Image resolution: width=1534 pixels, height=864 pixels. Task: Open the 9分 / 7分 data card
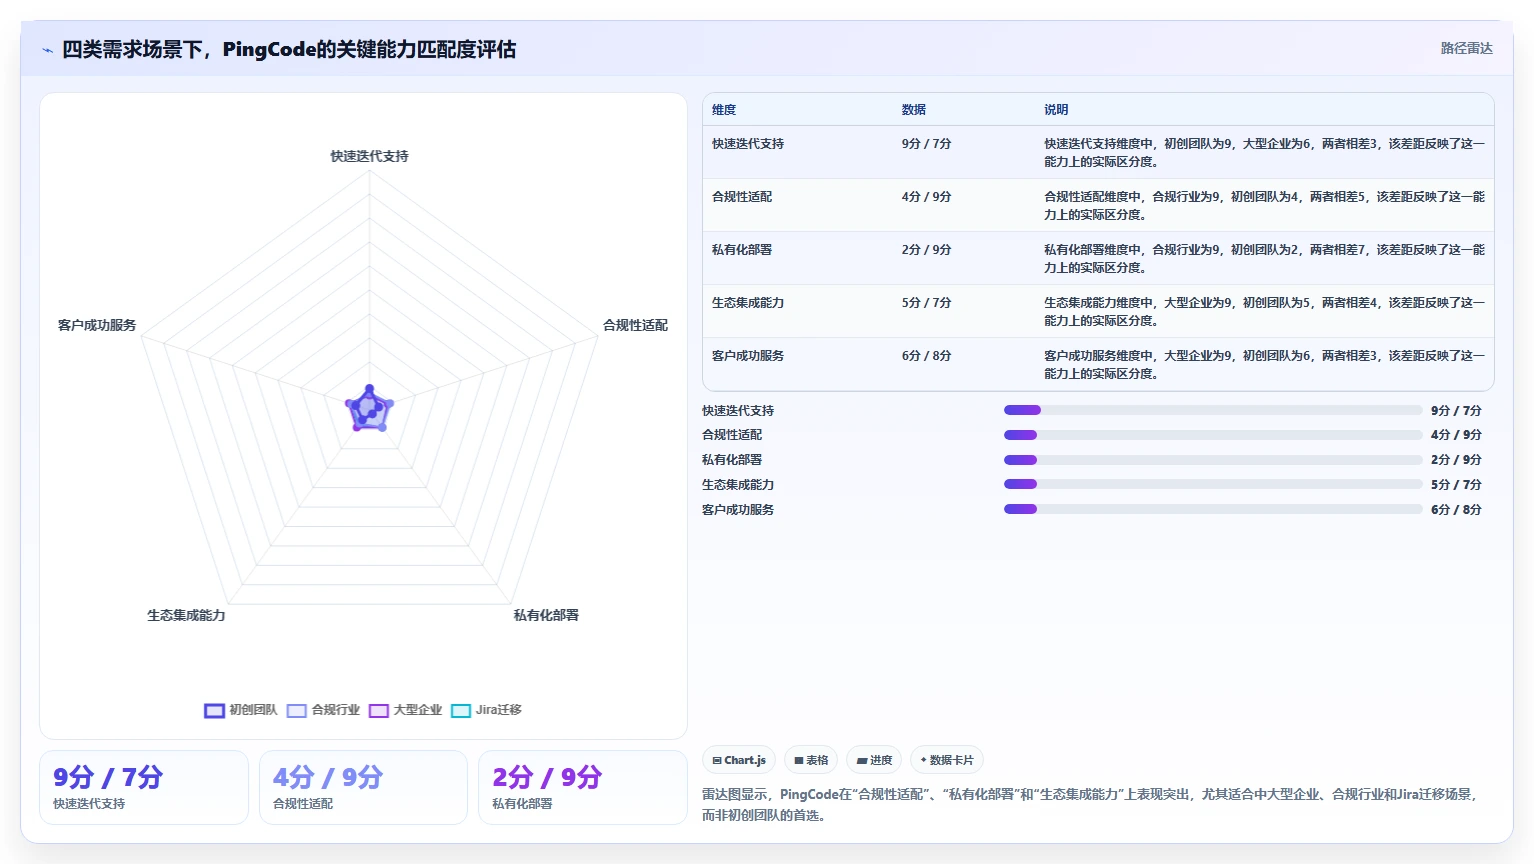click(144, 788)
